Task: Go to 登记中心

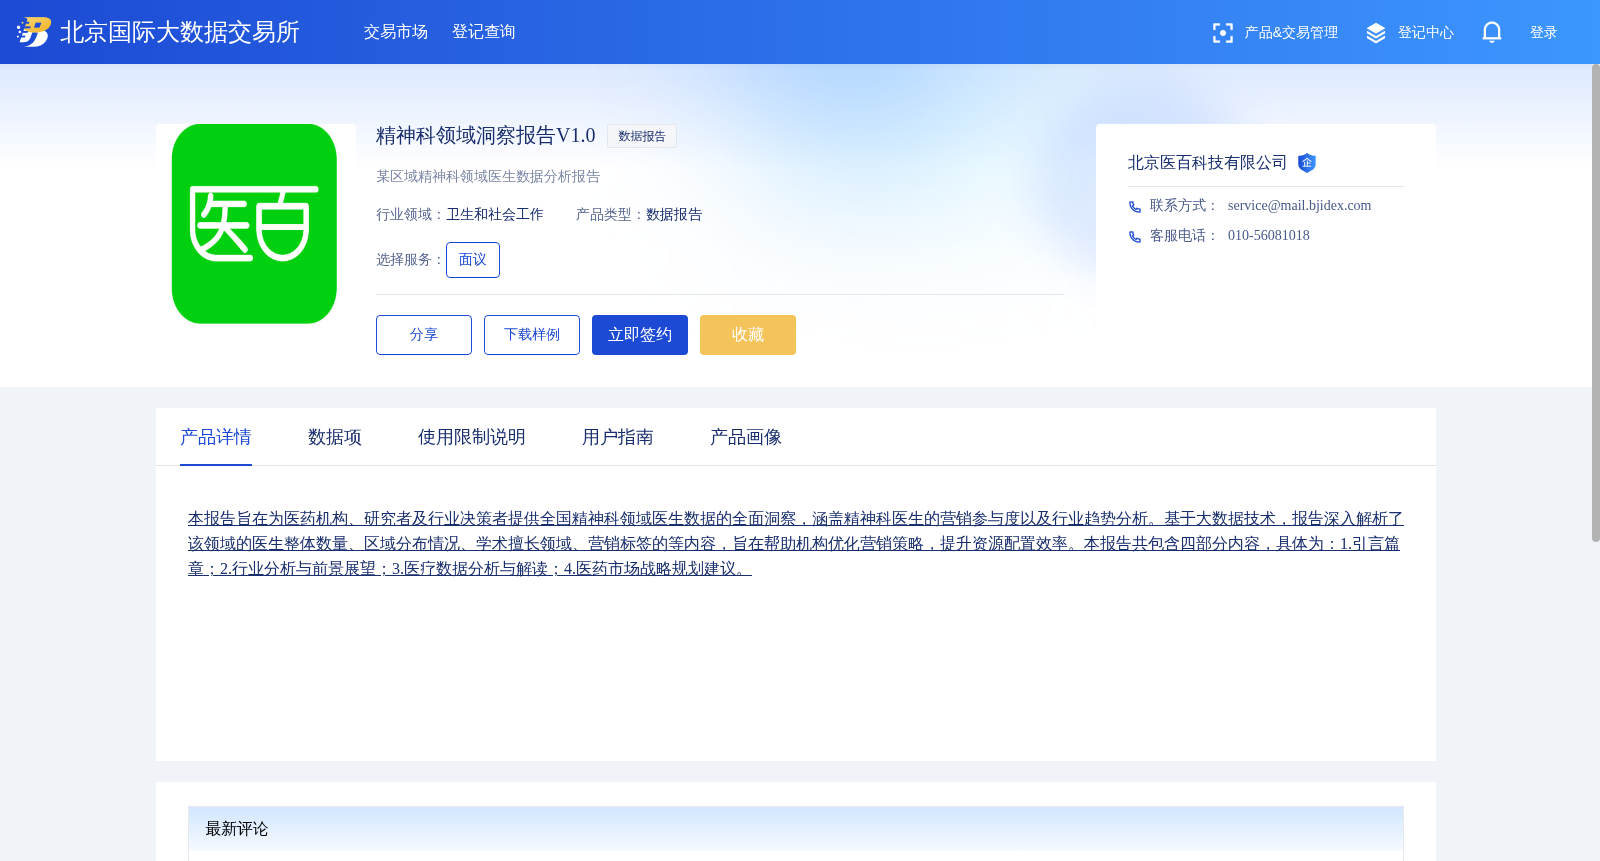Action: 1426,33
